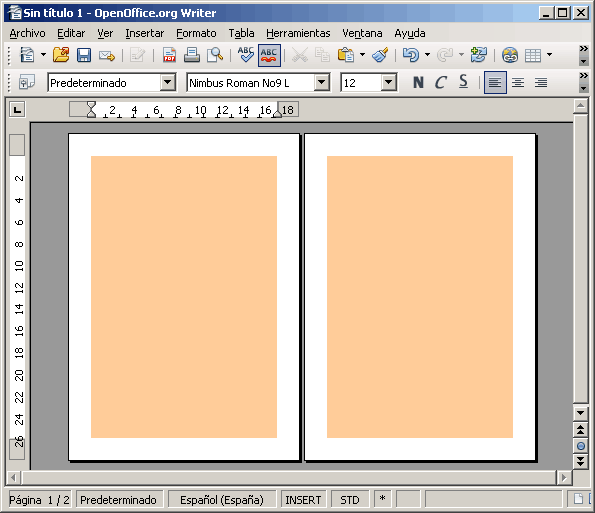This screenshot has height=513, width=595.
Task: Click the Undo arrow icon
Action: (411, 55)
